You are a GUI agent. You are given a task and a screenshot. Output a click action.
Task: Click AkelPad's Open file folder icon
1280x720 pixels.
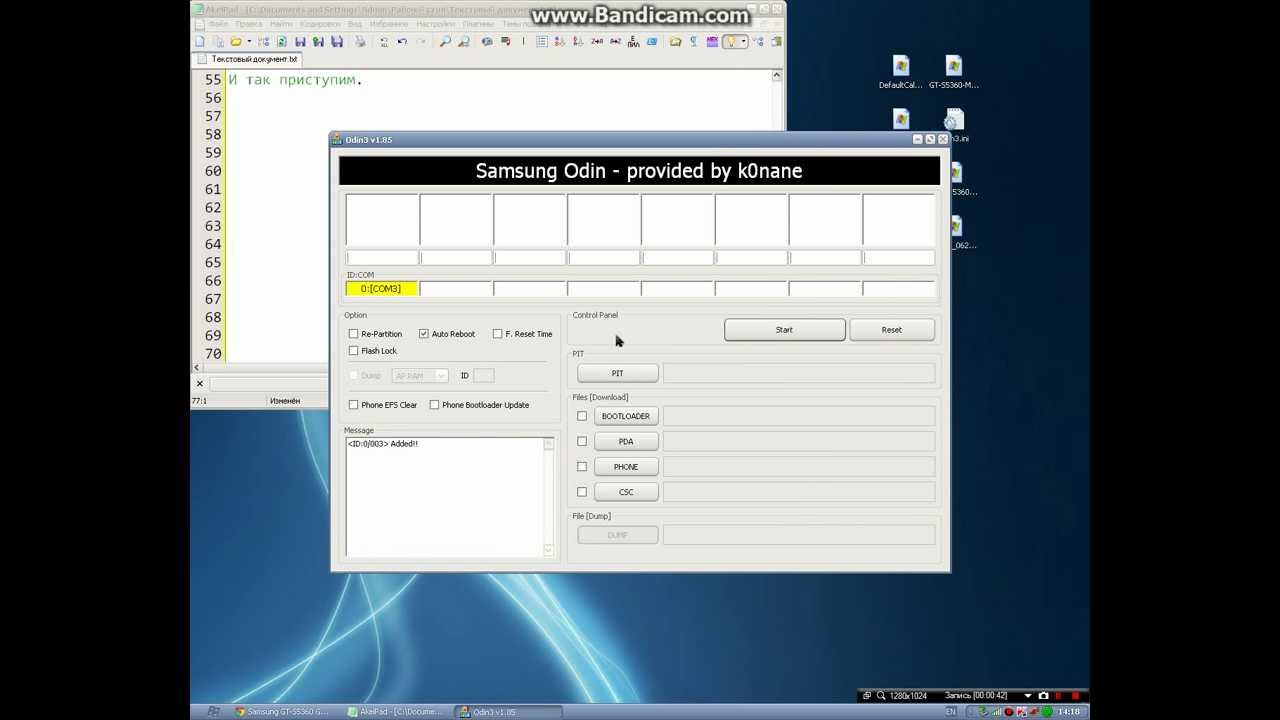click(x=235, y=41)
